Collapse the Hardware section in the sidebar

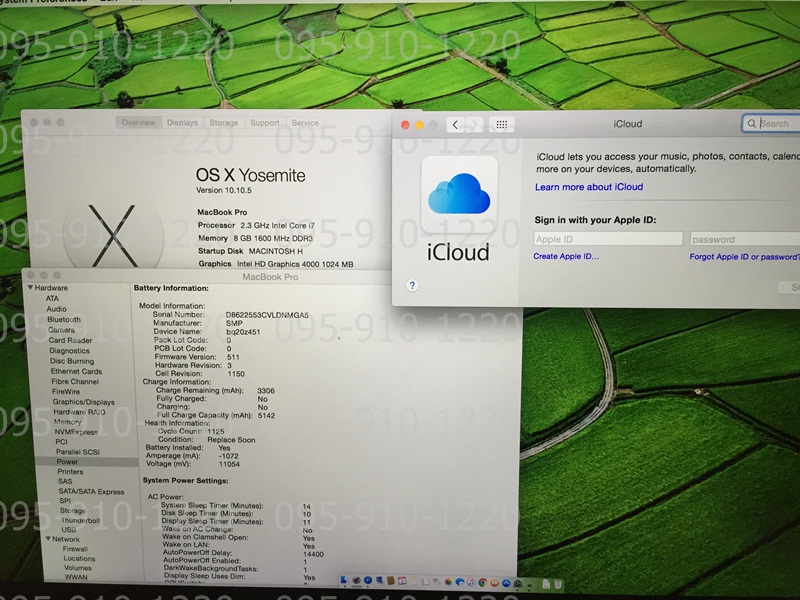[x=30, y=288]
